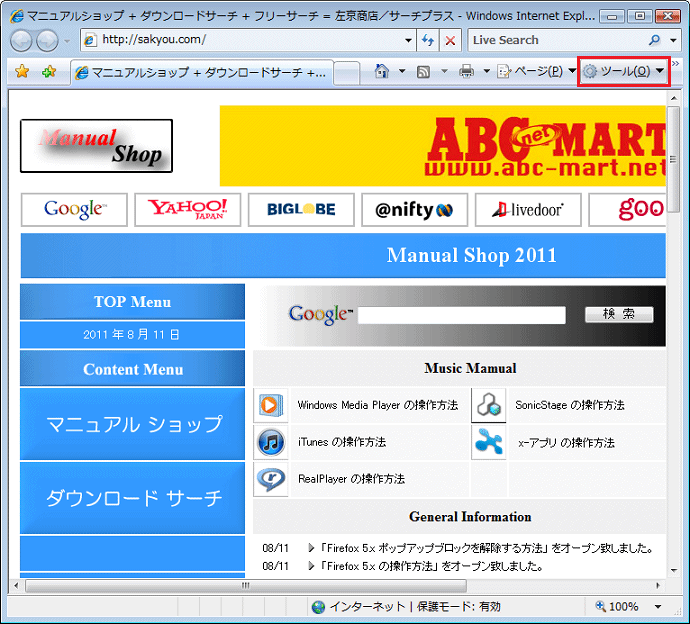Click the horizontal scrollbar thumb
The width and height of the screenshot is (690, 624).
point(246,586)
